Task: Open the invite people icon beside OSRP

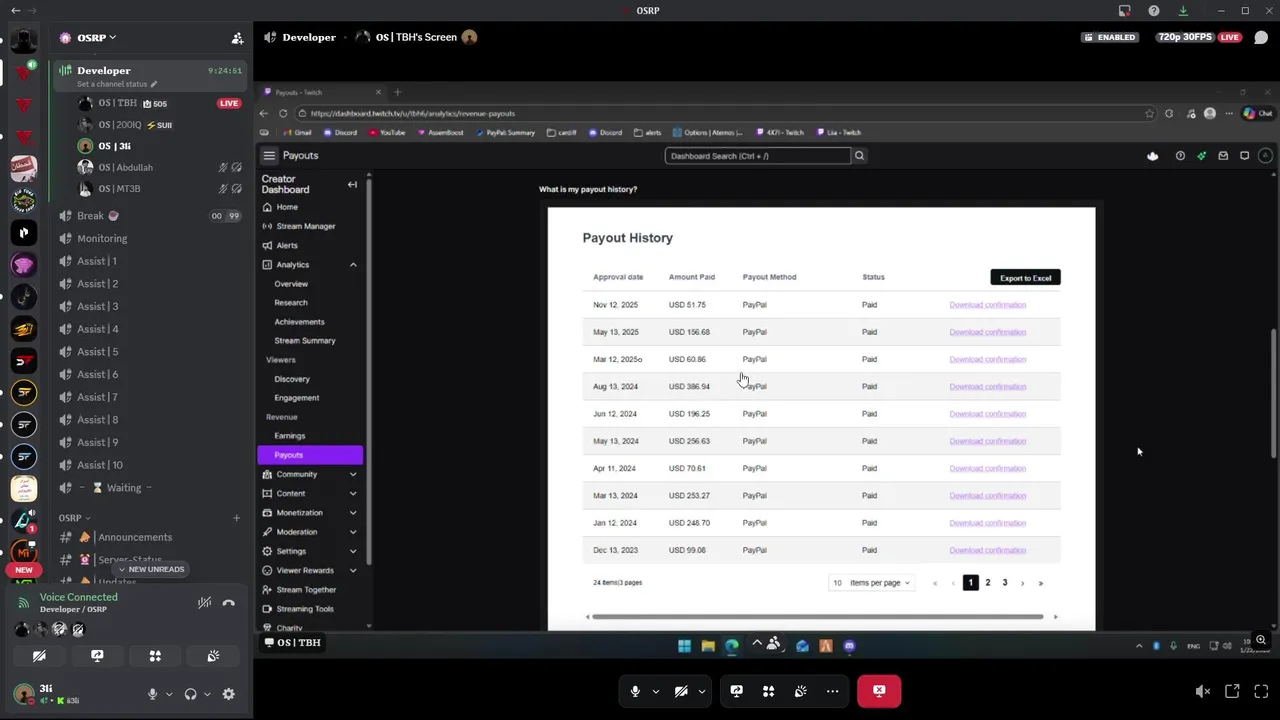Action: [237, 38]
